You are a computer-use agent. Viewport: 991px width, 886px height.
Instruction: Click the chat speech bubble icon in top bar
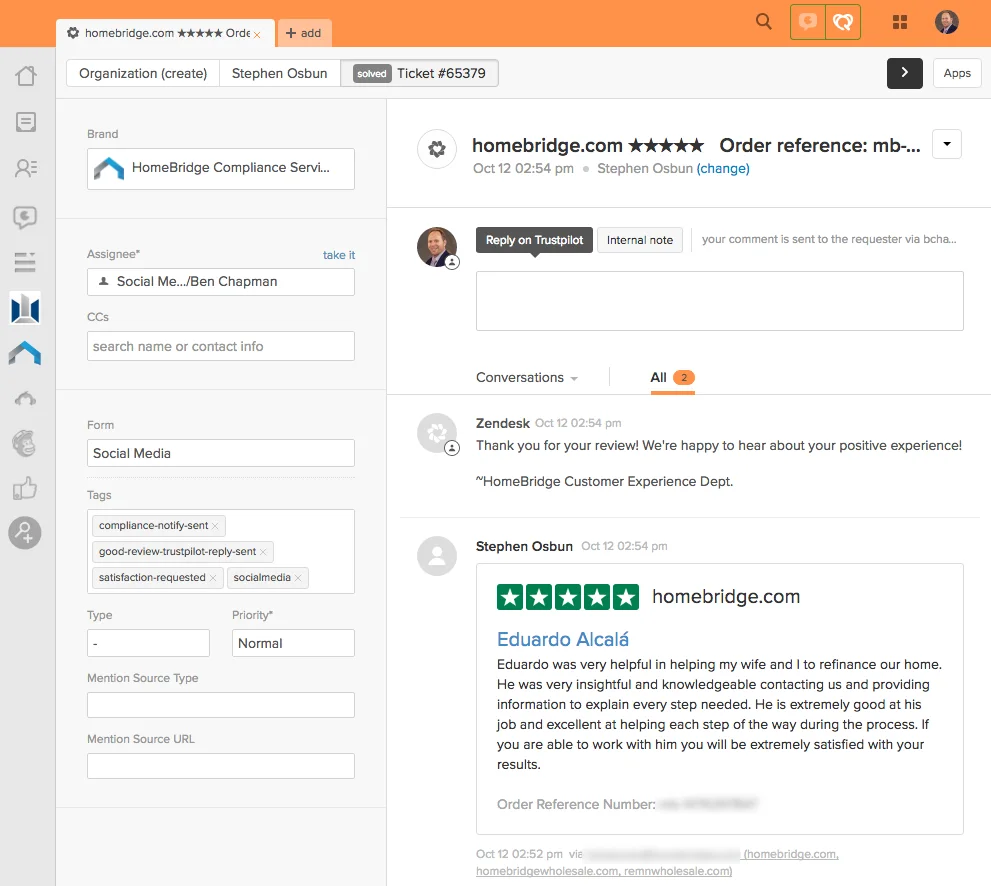point(808,23)
